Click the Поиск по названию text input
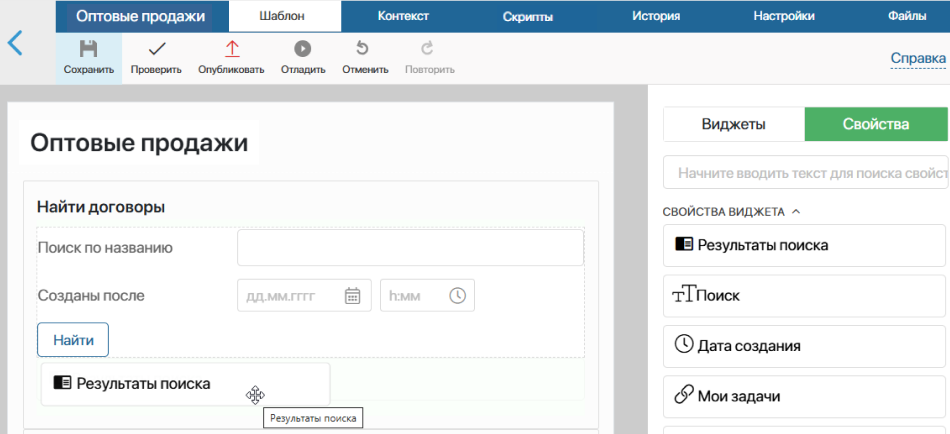The height and width of the screenshot is (434, 950). pyautogui.click(x=410, y=247)
